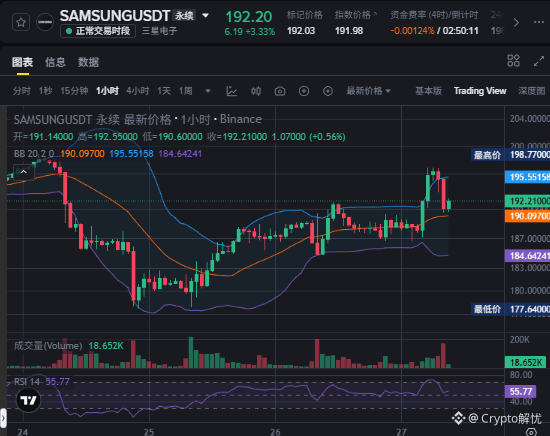The width and height of the screenshot is (550, 436).
Task: Click the circled dot target icon in toolbar
Action: [x=328, y=91]
